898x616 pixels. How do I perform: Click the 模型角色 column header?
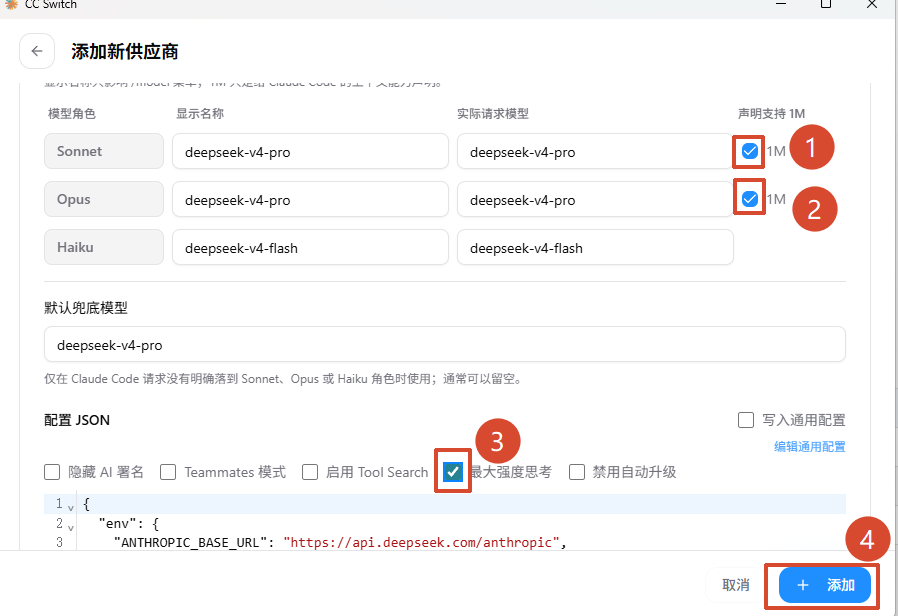point(72,114)
